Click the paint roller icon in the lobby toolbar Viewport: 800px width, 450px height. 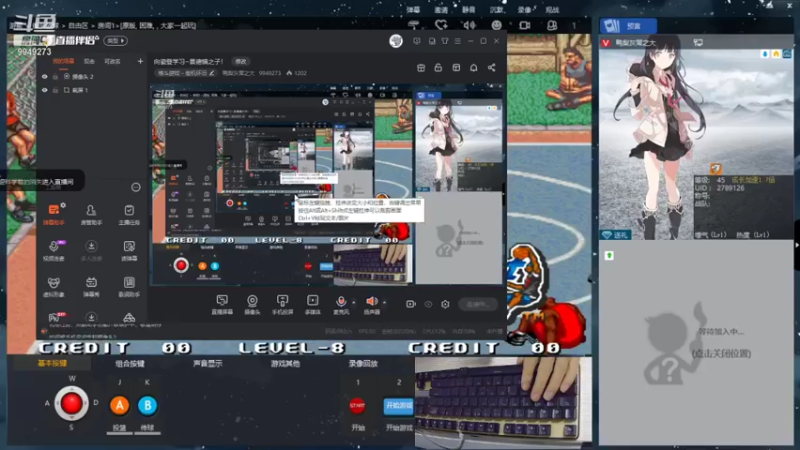414,24
